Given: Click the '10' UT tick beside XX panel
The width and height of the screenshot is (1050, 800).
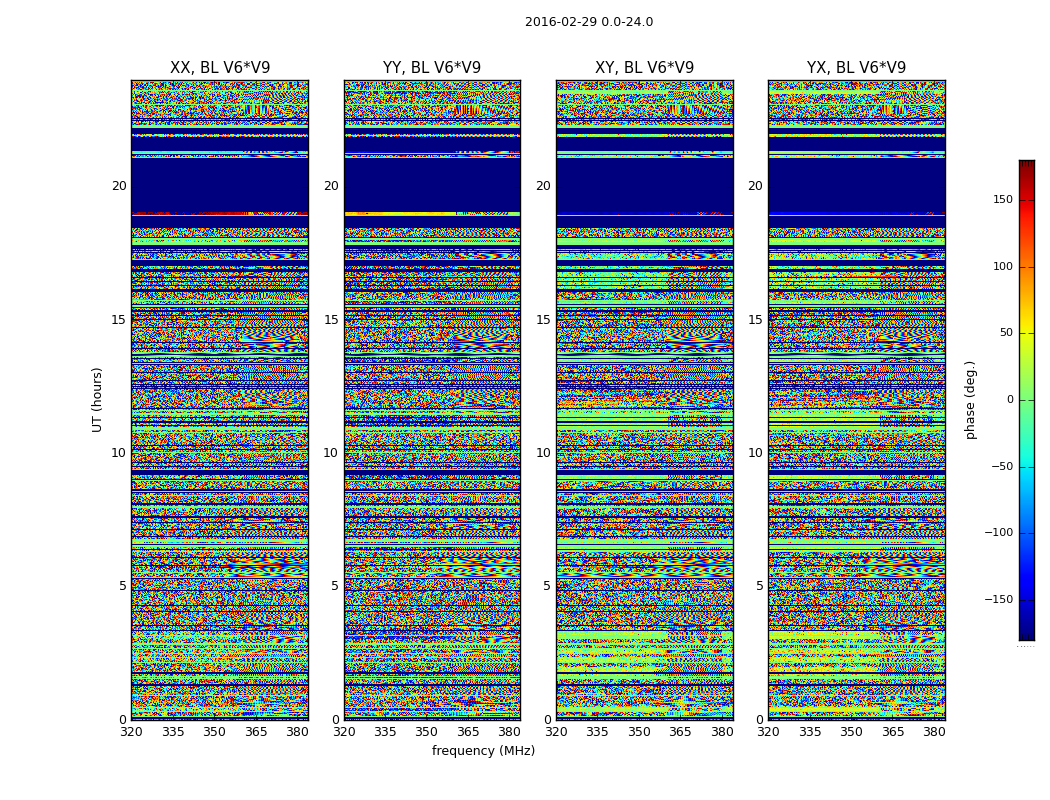Looking at the screenshot, I should (119, 453).
